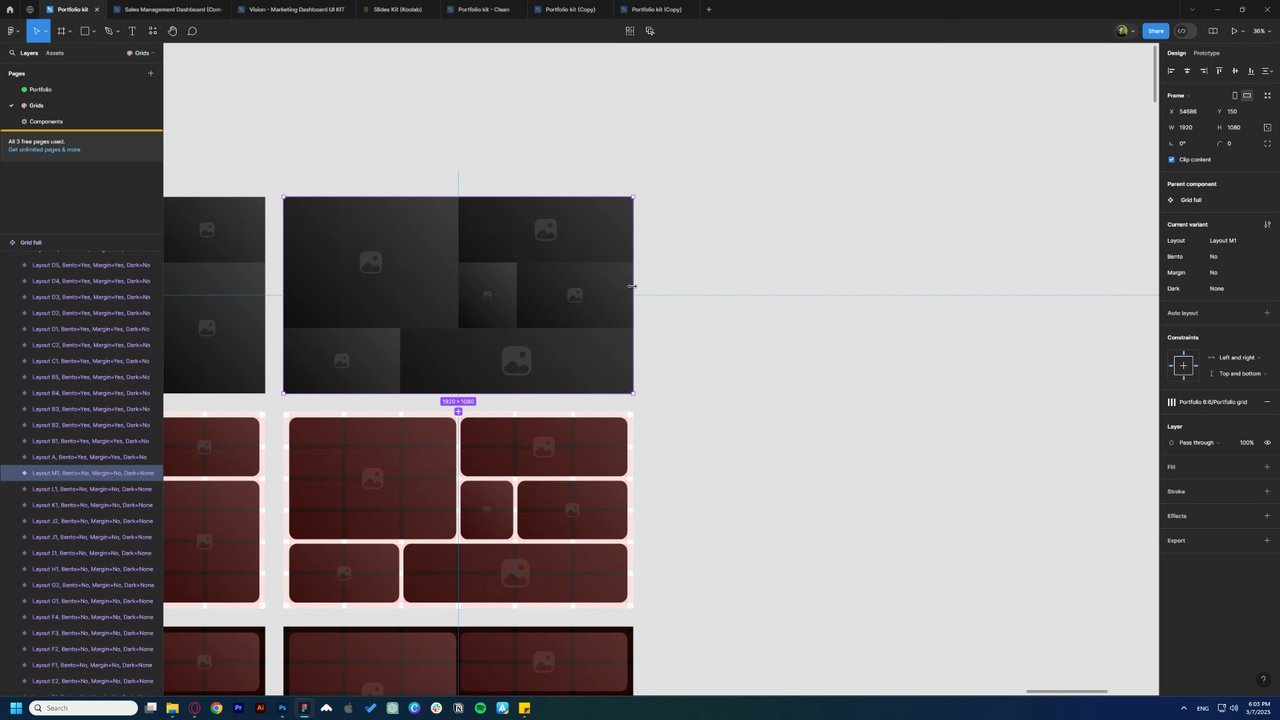Open the zoom level 36% dropdown
Viewport: 1280px width, 720px height.
[1261, 31]
